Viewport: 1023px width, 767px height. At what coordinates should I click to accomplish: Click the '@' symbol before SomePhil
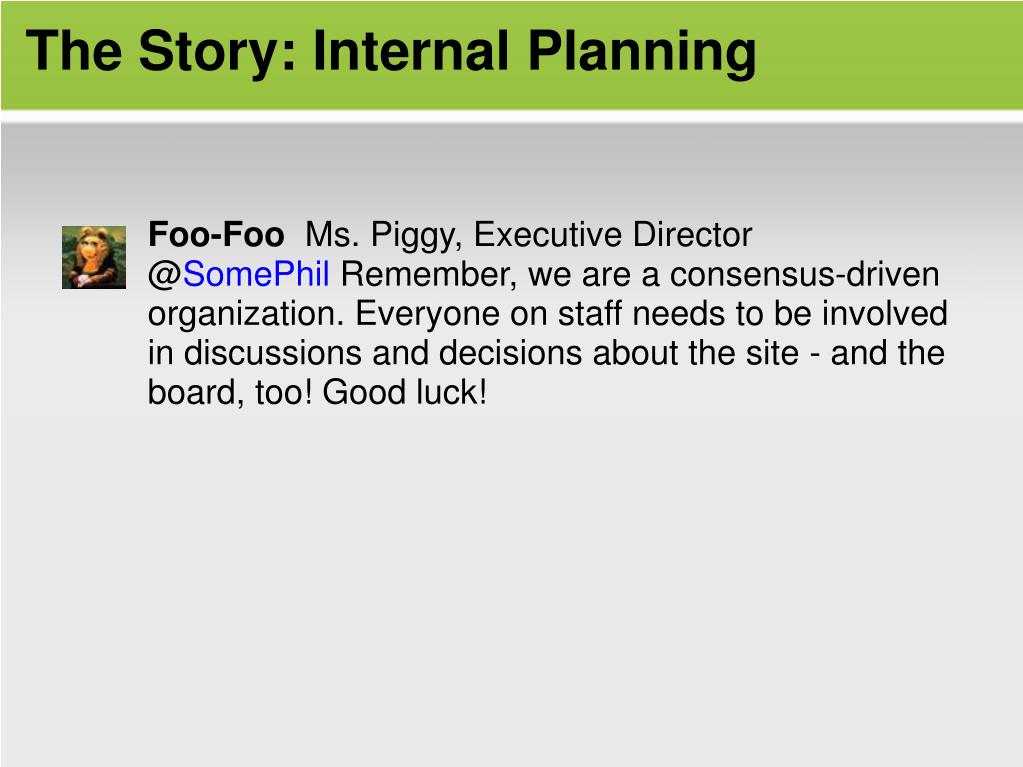(164, 275)
